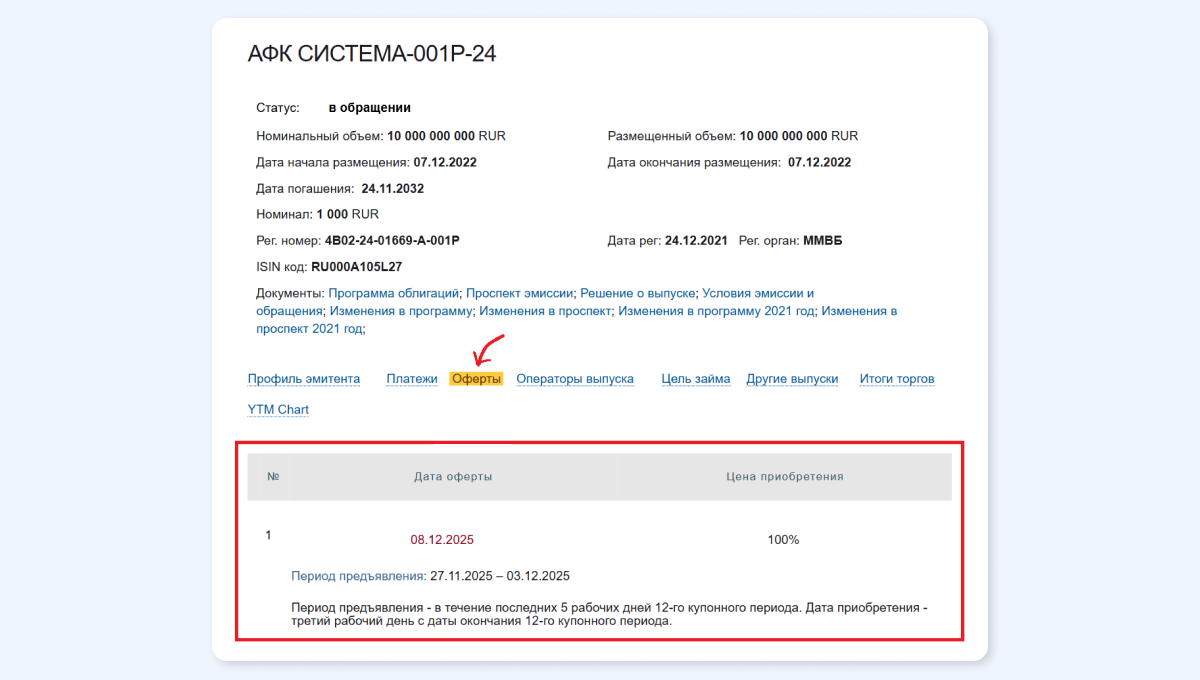This screenshot has height=680, width=1200.
Task: Click the Рег. орган value ММВБ
Action: coord(823,241)
